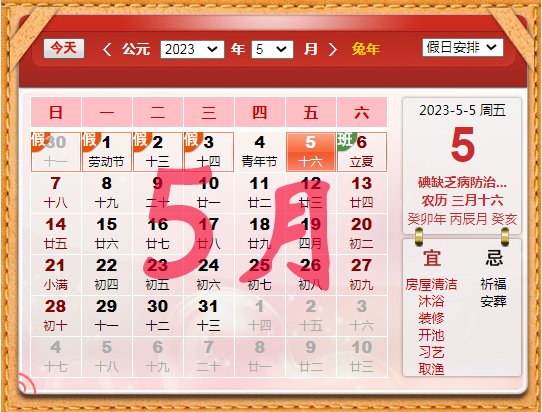Select May 21 小满 cell
542x412 pixels.
point(56,275)
